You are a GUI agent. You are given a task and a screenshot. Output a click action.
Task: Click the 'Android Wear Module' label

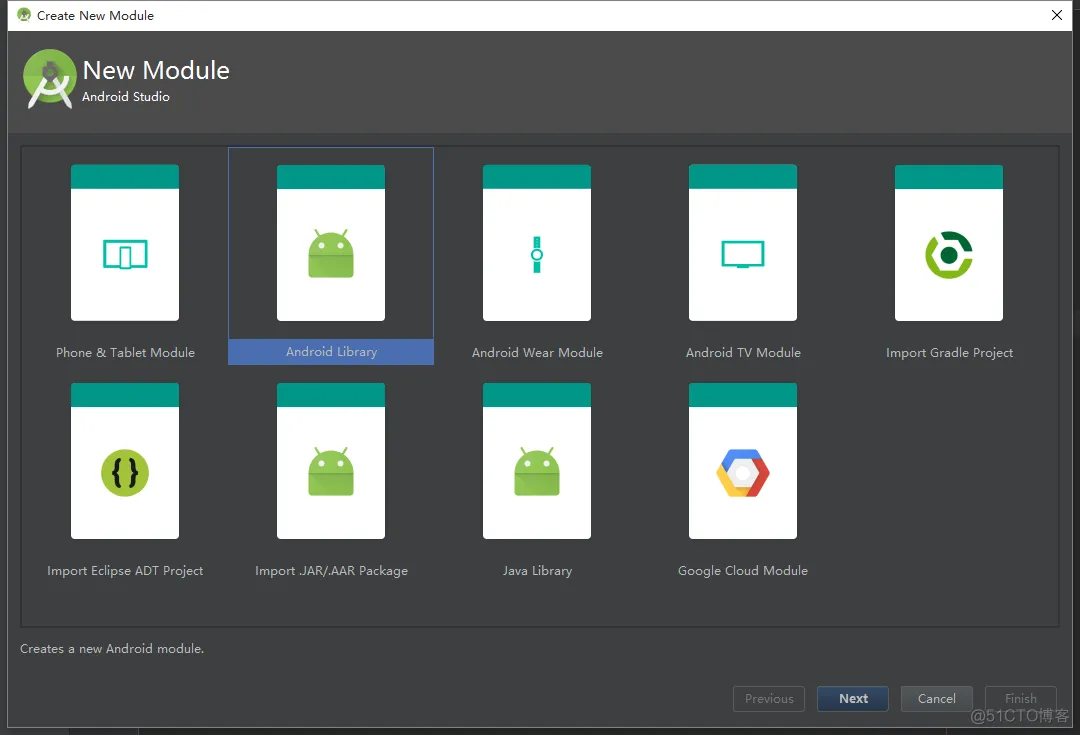(x=537, y=353)
